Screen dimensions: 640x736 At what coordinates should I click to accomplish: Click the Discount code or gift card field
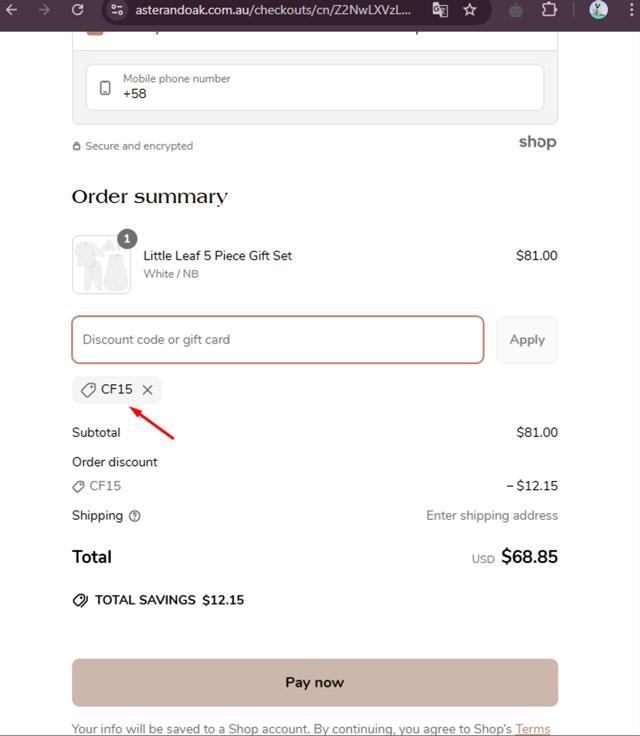278,340
